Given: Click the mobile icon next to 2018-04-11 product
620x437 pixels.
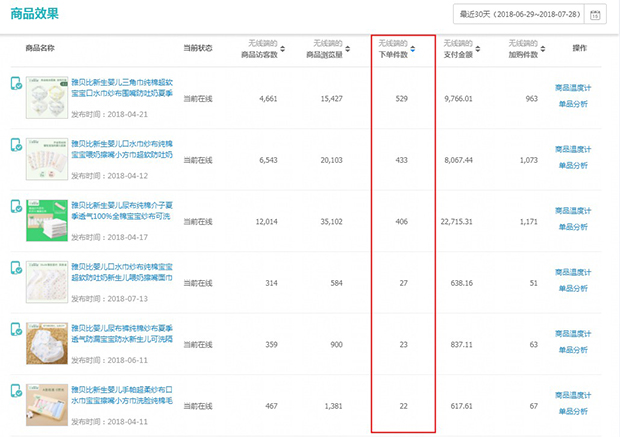Looking at the screenshot, I should point(17,390).
